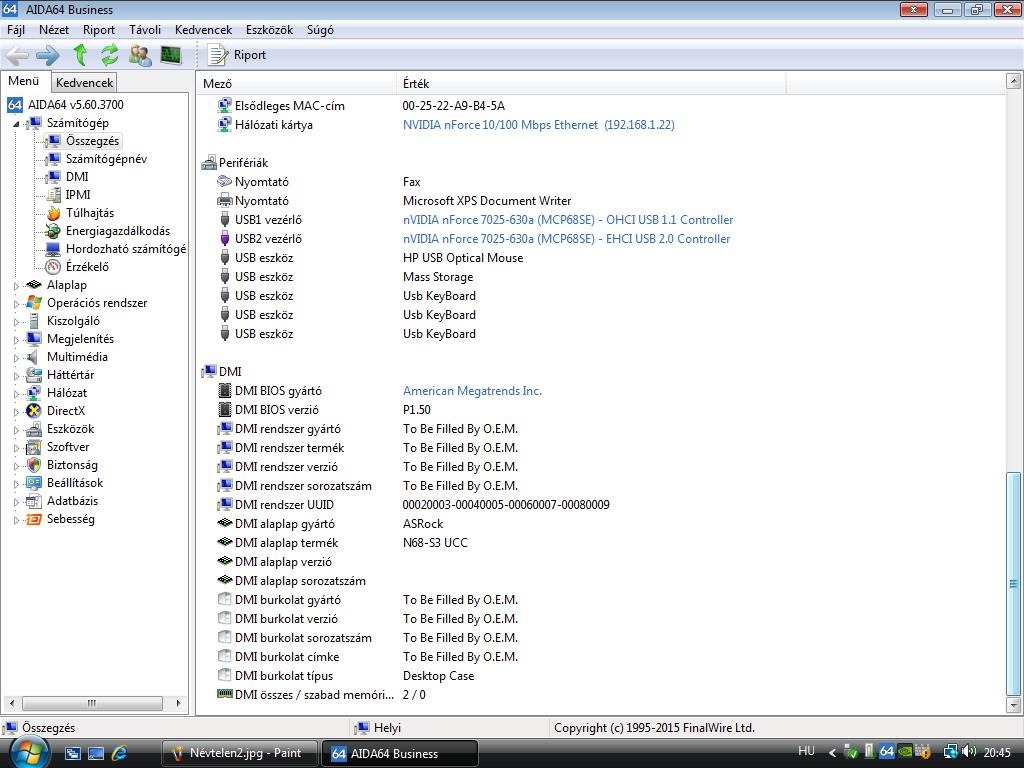Open the system monitor graph icon

pos(170,55)
